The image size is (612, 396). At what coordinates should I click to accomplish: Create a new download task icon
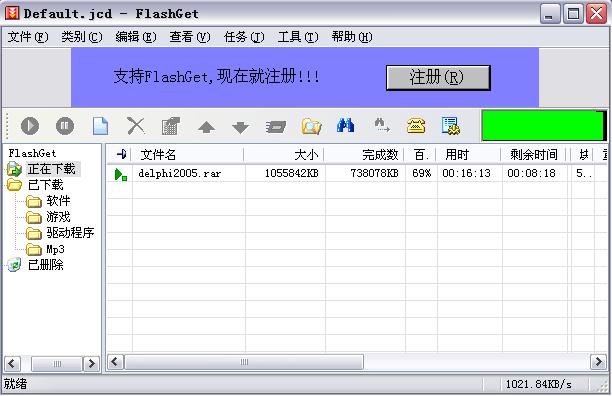click(x=100, y=126)
